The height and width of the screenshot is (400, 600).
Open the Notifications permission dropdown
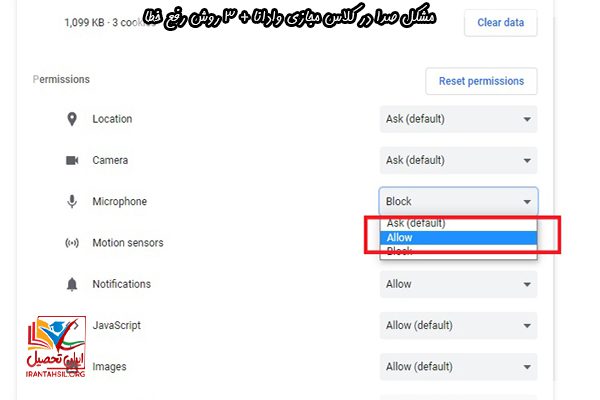[458, 284]
